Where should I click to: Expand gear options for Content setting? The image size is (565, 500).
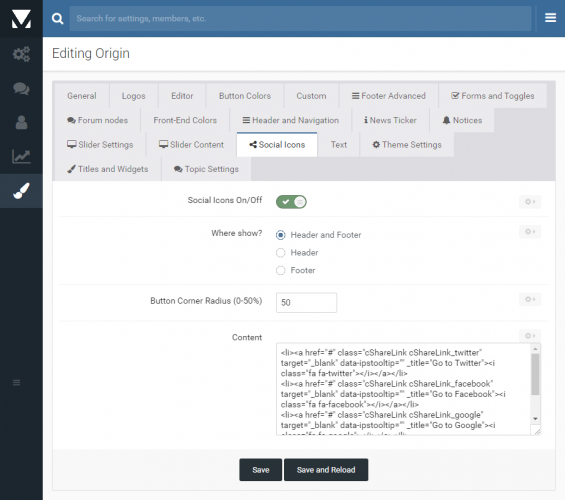pyautogui.click(x=530, y=336)
